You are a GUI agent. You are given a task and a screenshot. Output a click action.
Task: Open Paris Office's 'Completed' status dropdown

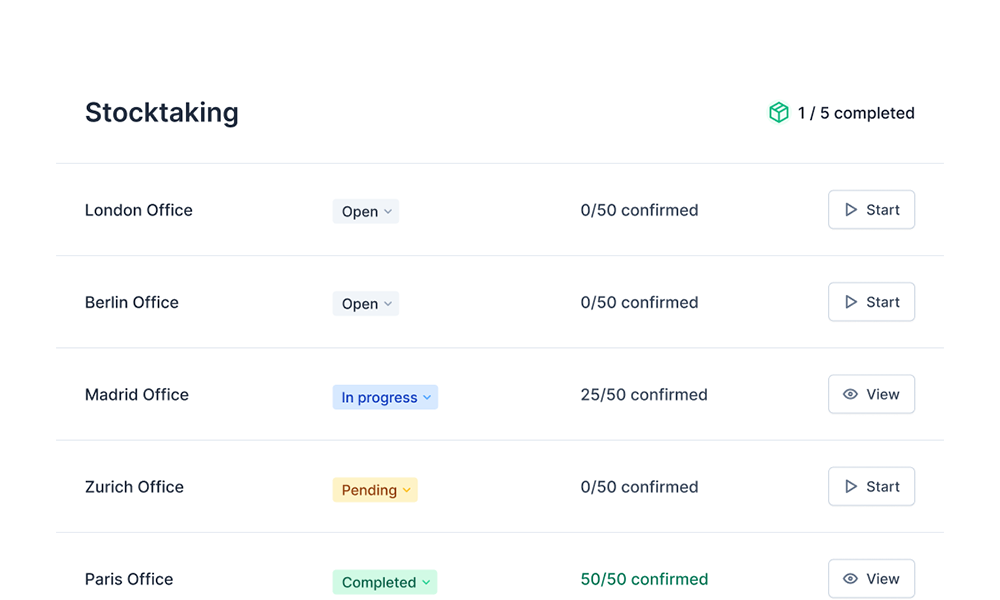coord(385,582)
